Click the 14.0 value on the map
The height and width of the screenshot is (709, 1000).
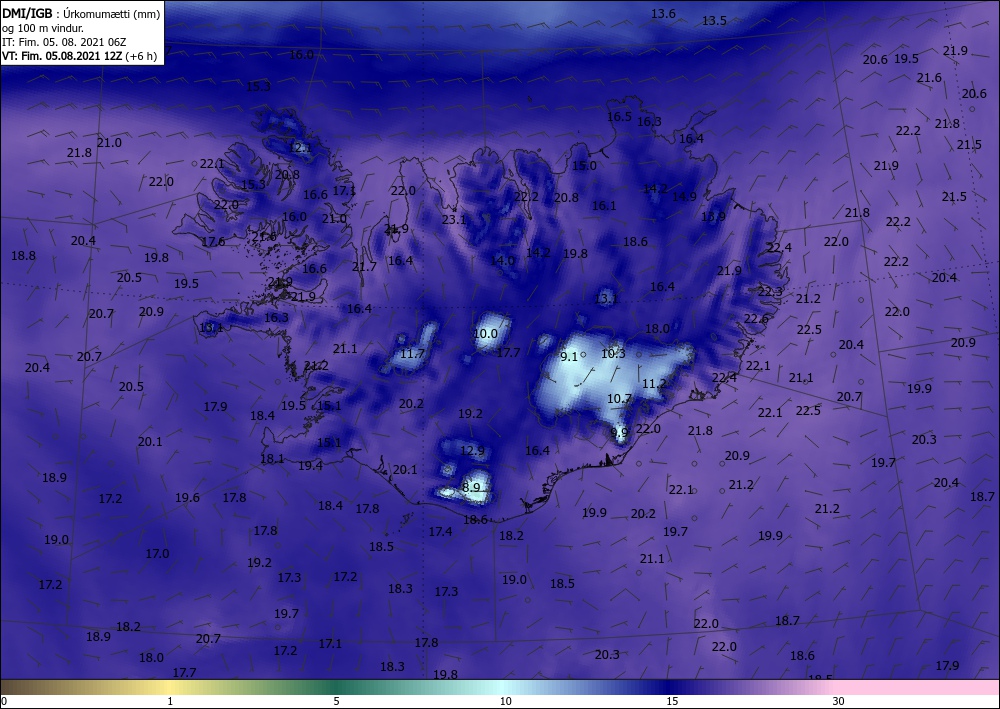[503, 261]
